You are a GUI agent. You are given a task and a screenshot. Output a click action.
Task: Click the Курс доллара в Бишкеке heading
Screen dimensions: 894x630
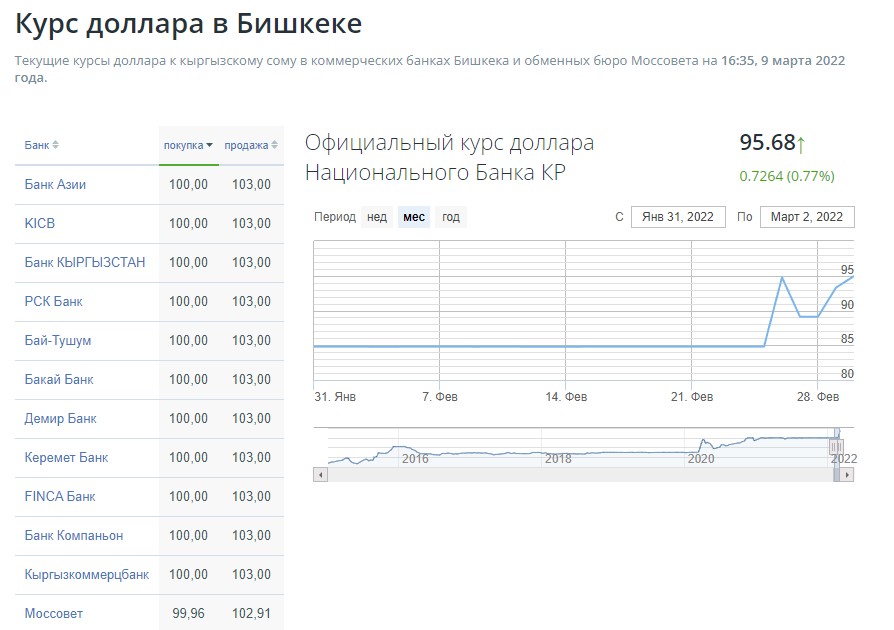[188, 24]
